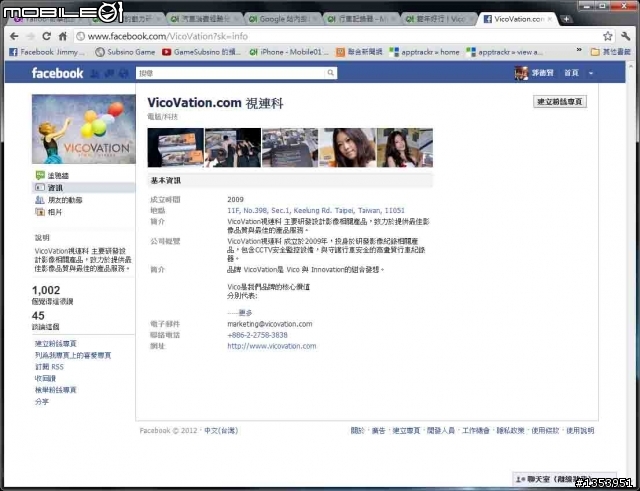Screen dimensions: 640x491
Task: Open the account dropdown arrow in the Facebook header
Action: coord(591,73)
